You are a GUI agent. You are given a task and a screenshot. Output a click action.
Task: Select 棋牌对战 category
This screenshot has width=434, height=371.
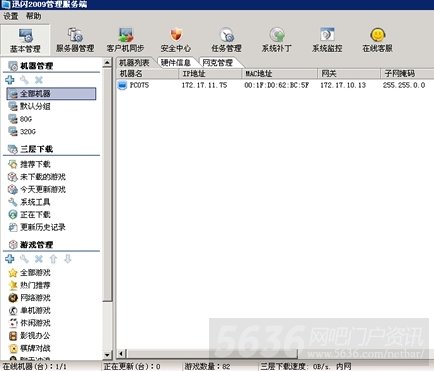click(x=29, y=348)
